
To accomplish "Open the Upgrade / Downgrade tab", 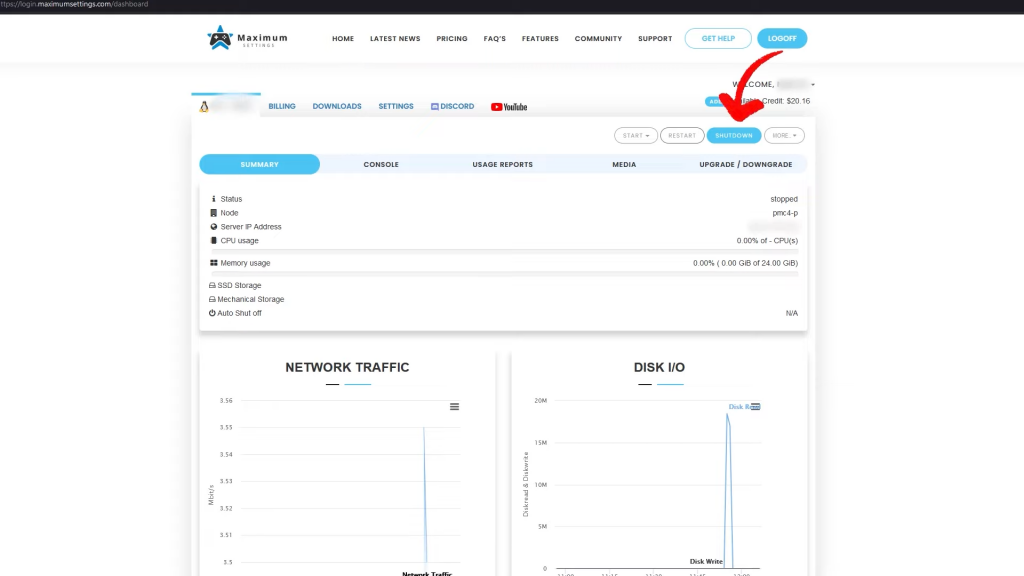I will click(745, 165).
